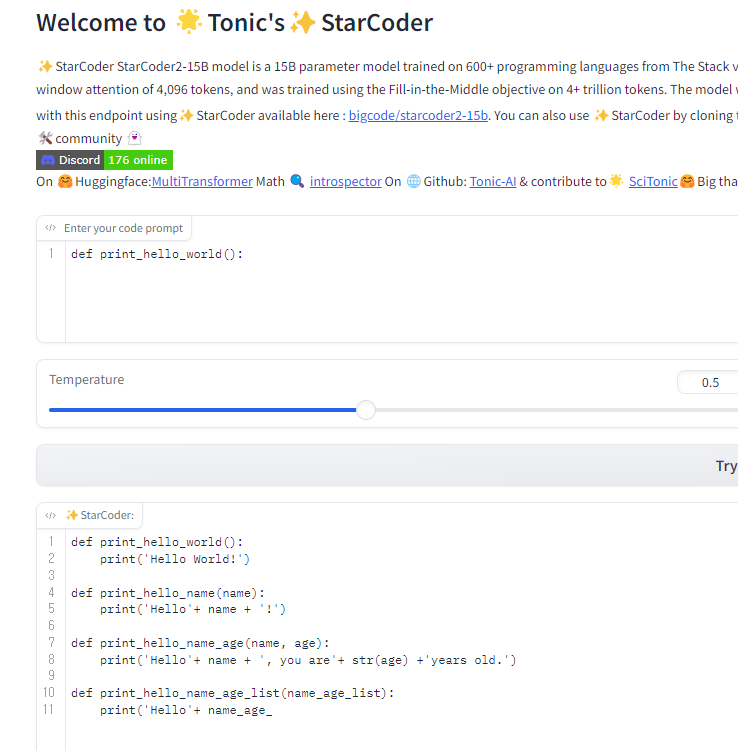
Task: Click inside the code prompt editor
Action: click(400, 290)
